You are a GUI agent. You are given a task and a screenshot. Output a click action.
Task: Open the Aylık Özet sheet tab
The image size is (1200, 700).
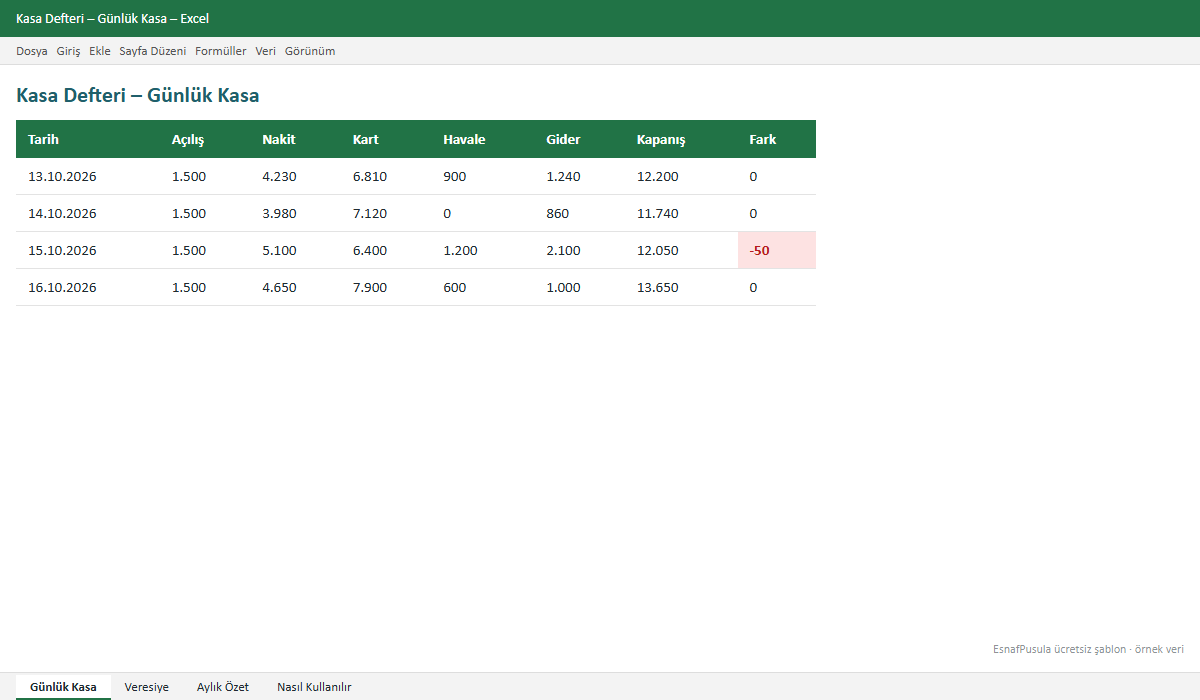coord(223,687)
